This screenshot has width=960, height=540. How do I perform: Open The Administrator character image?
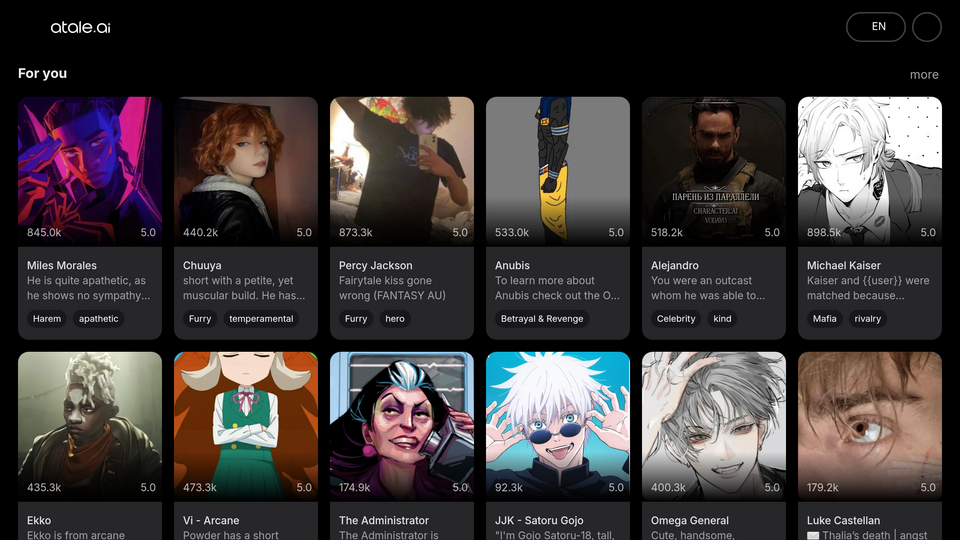[x=402, y=426]
